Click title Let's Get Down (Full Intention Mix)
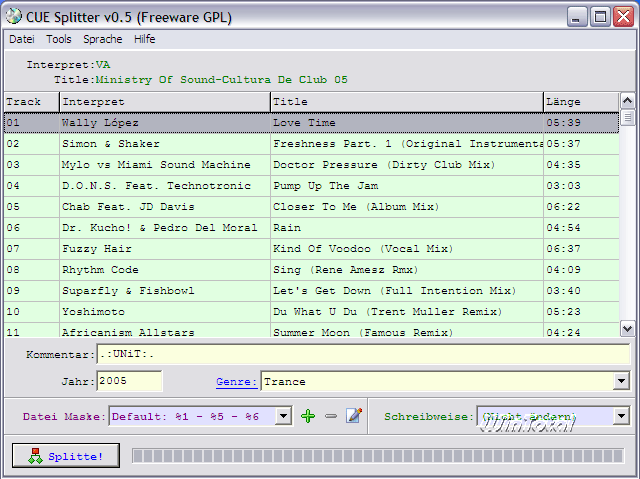This screenshot has width=640, height=479. [407, 291]
